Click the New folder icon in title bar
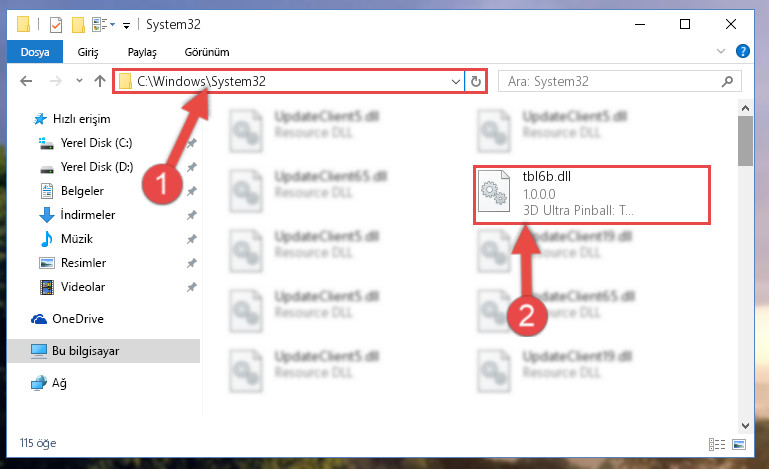The image size is (769, 469). (78, 24)
